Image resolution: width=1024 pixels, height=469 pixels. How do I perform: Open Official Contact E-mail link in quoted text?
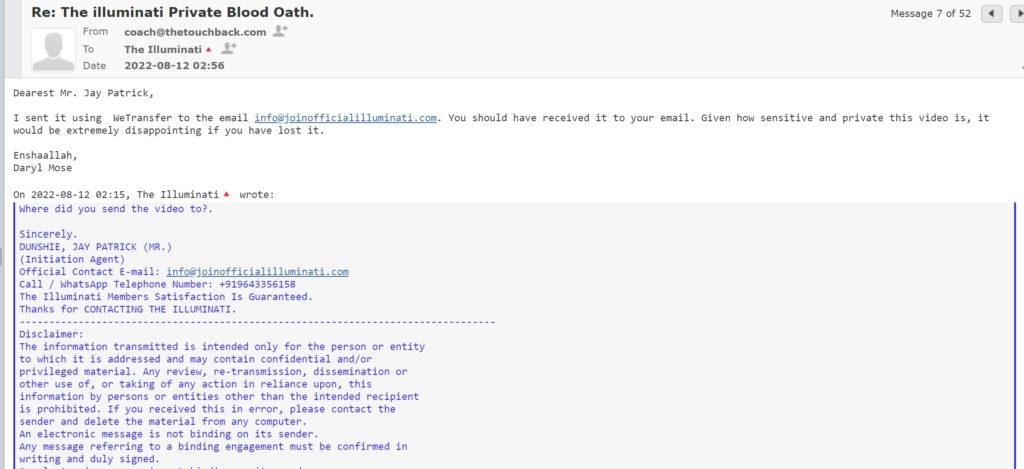click(x=257, y=272)
